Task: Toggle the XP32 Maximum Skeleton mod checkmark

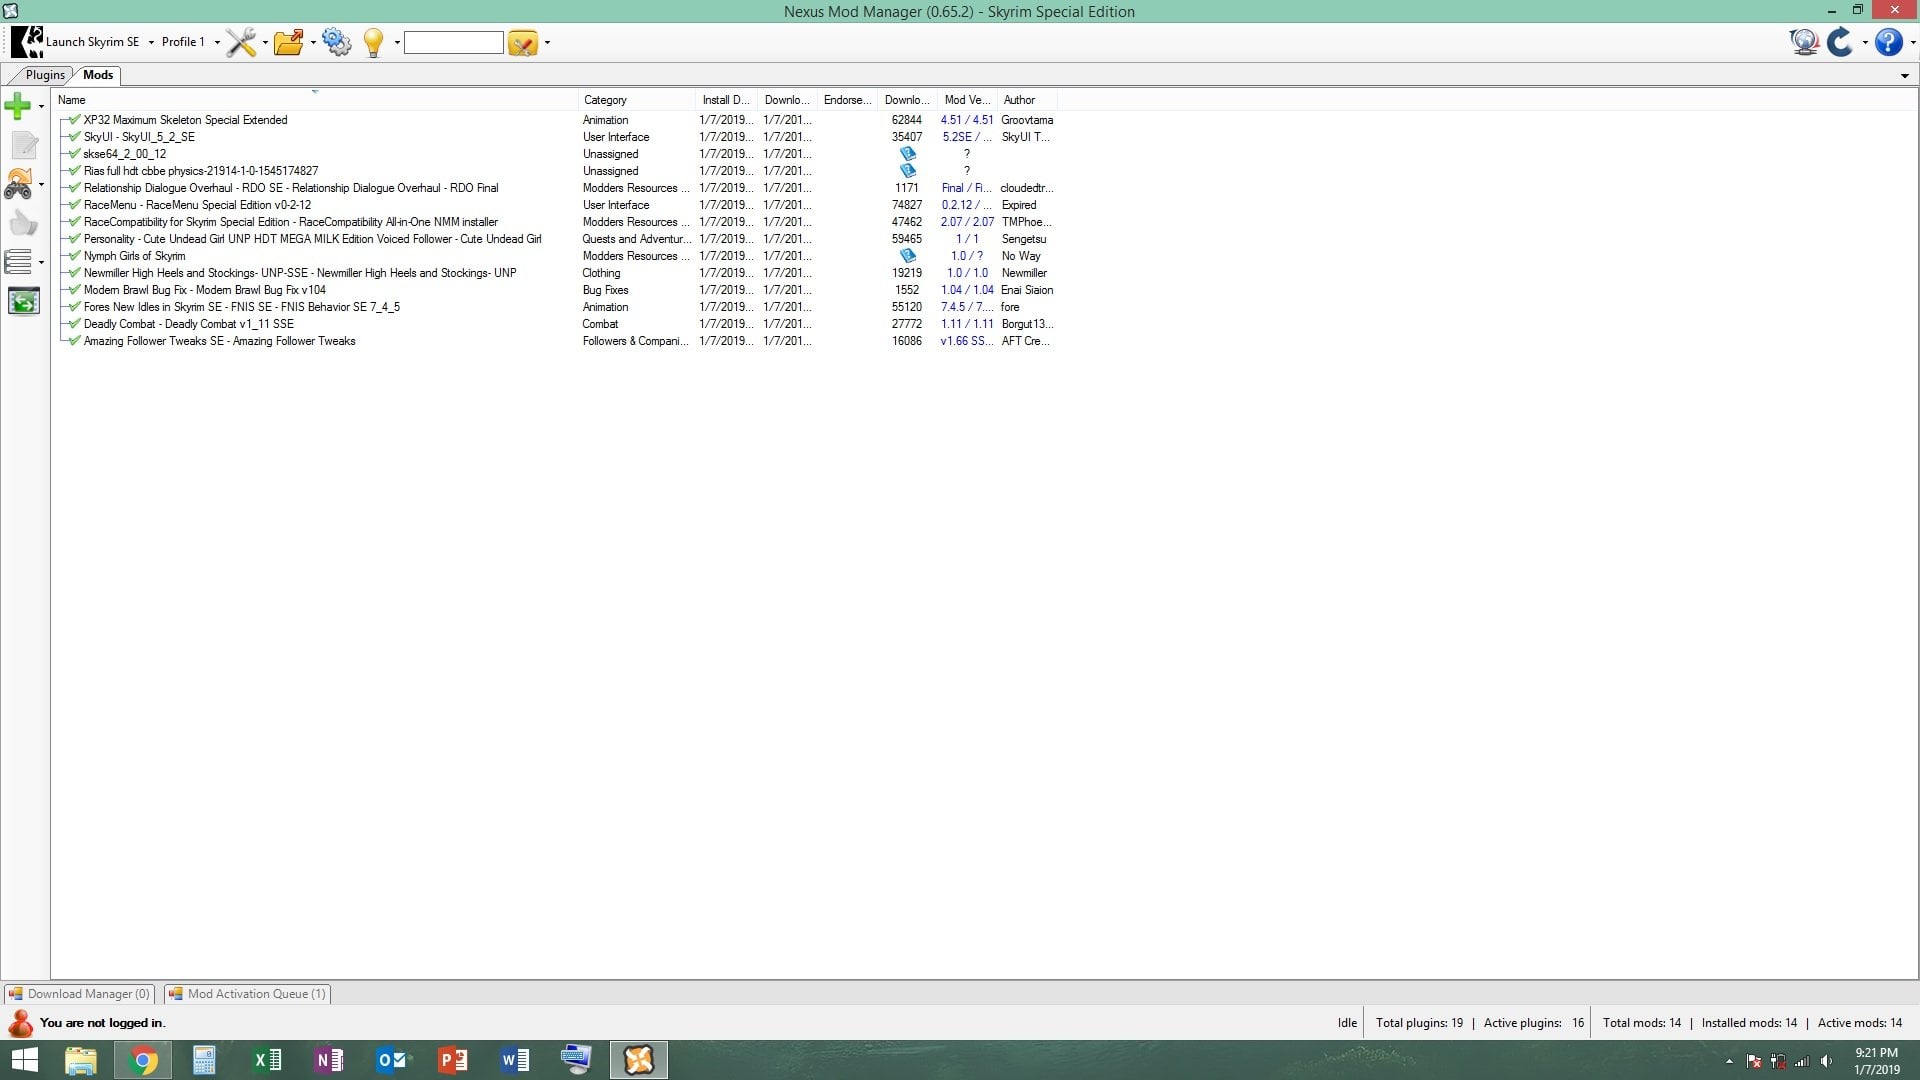Action: tap(75, 120)
